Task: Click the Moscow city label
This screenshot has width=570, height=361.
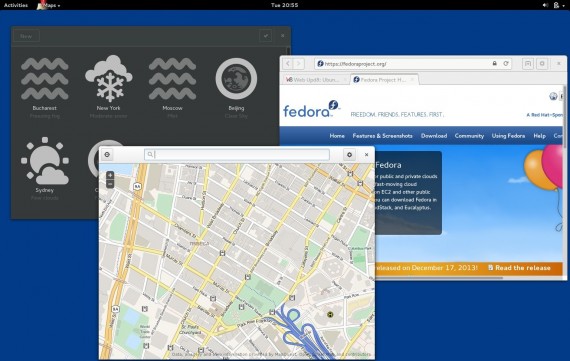Action: click(x=172, y=108)
